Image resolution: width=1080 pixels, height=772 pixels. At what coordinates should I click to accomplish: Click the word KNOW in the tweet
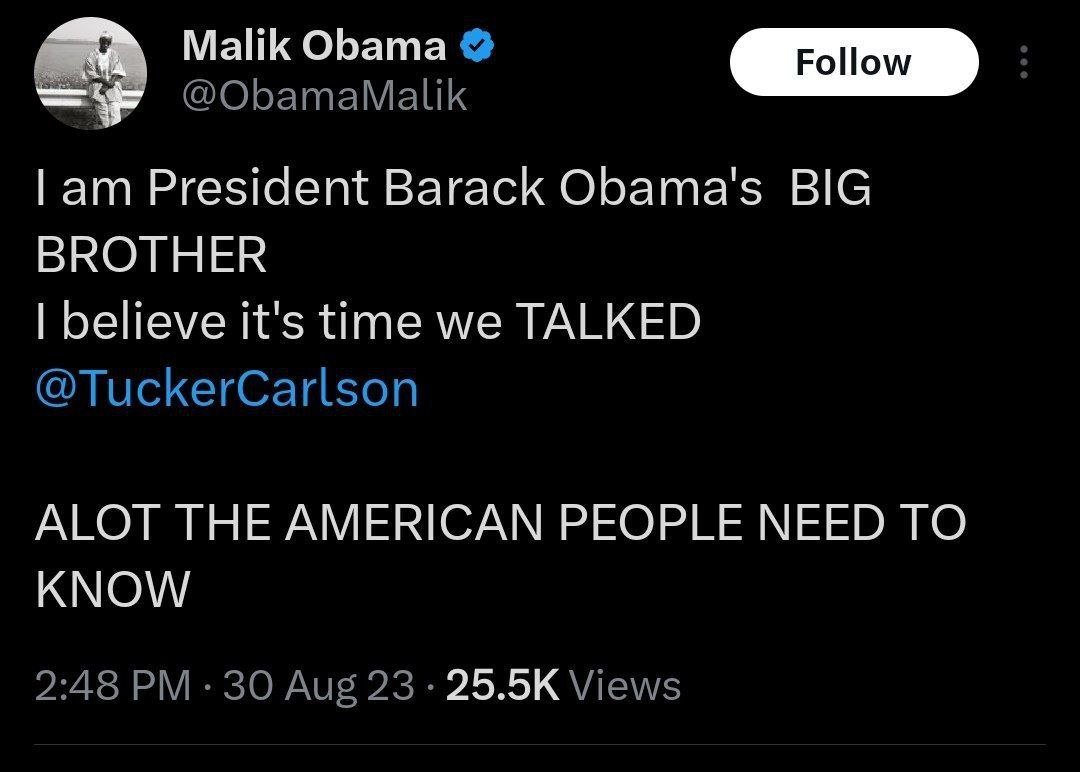[112, 589]
